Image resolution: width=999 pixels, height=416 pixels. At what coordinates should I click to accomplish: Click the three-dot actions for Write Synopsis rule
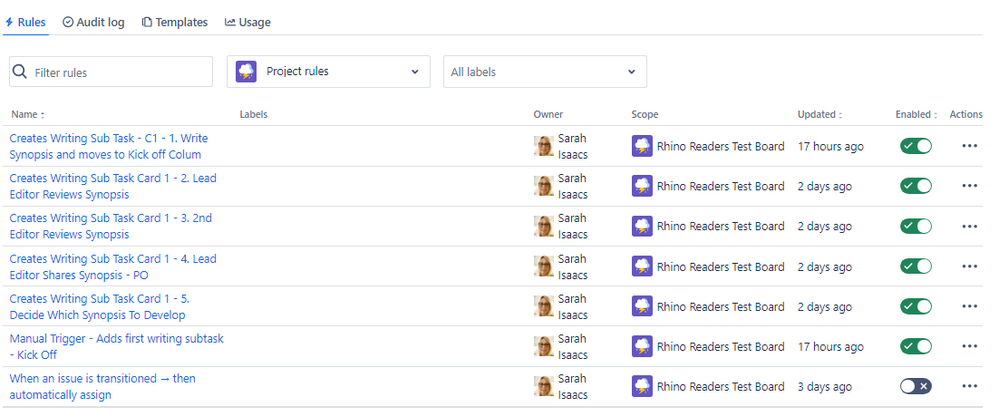coord(968,146)
